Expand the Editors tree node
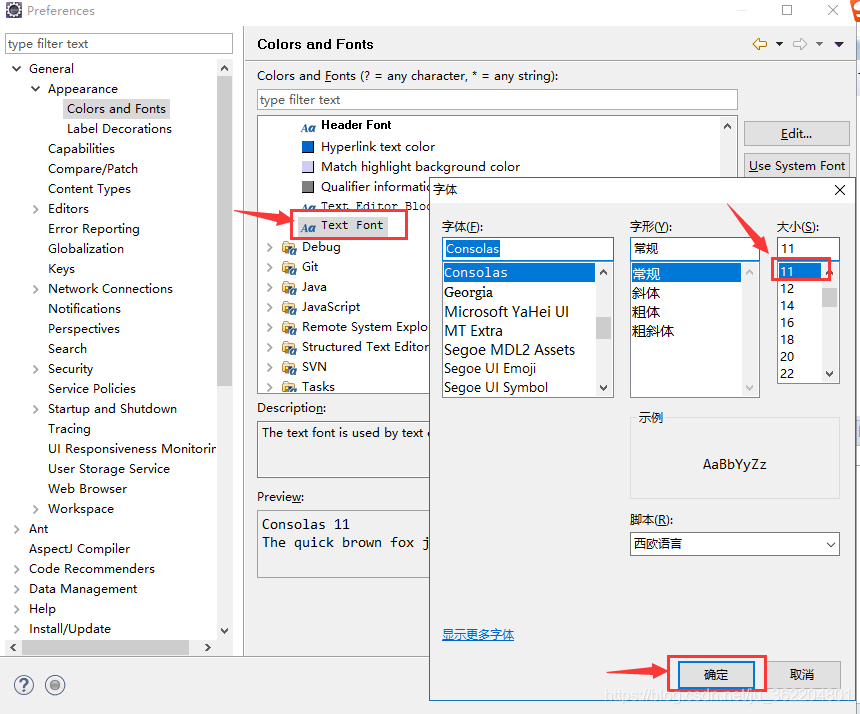Image resolution: width=860 pixels, height=714 pixels. coord(36,209)
